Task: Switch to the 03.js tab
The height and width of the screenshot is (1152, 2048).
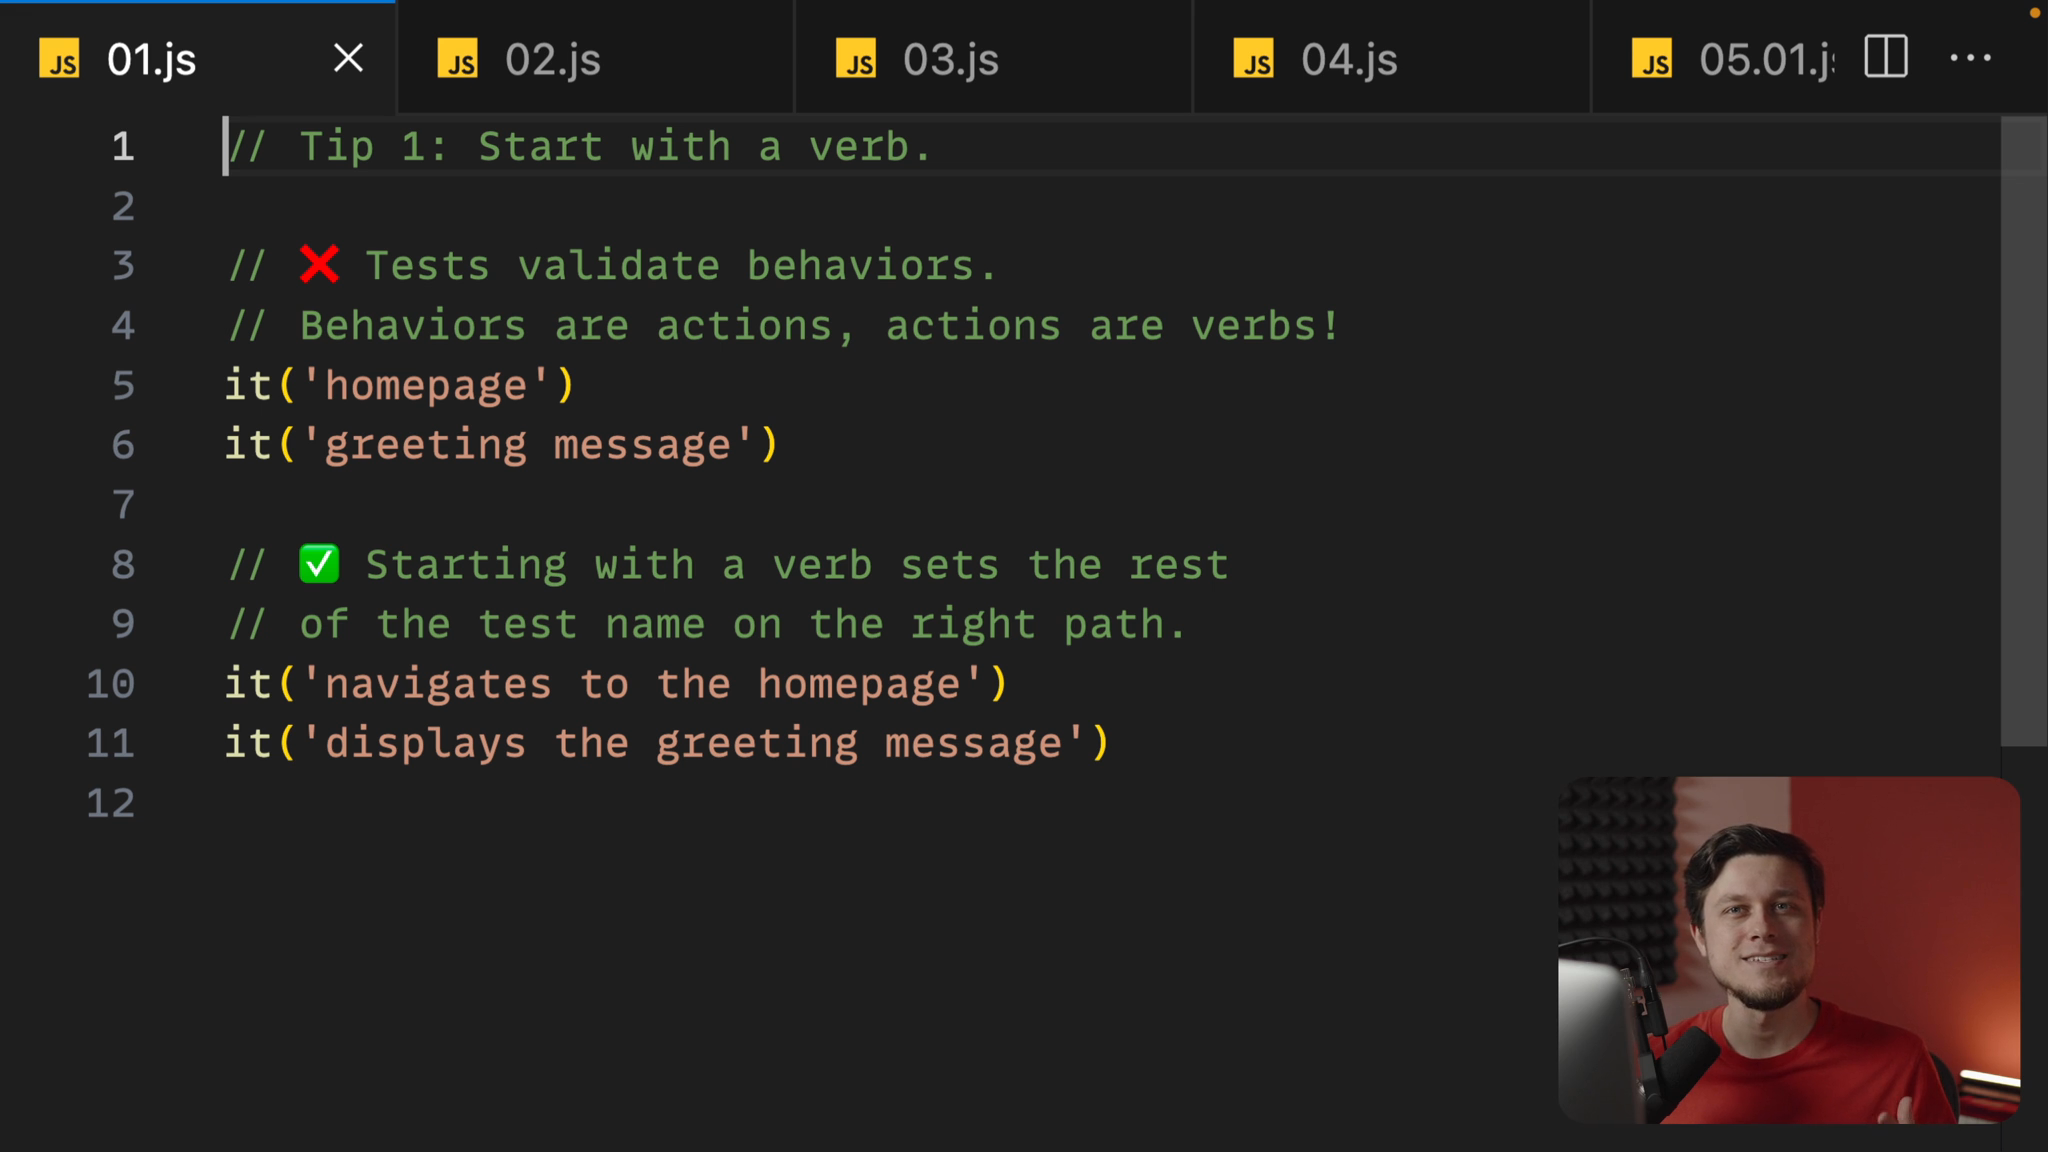Action: (x=951, y=59)
